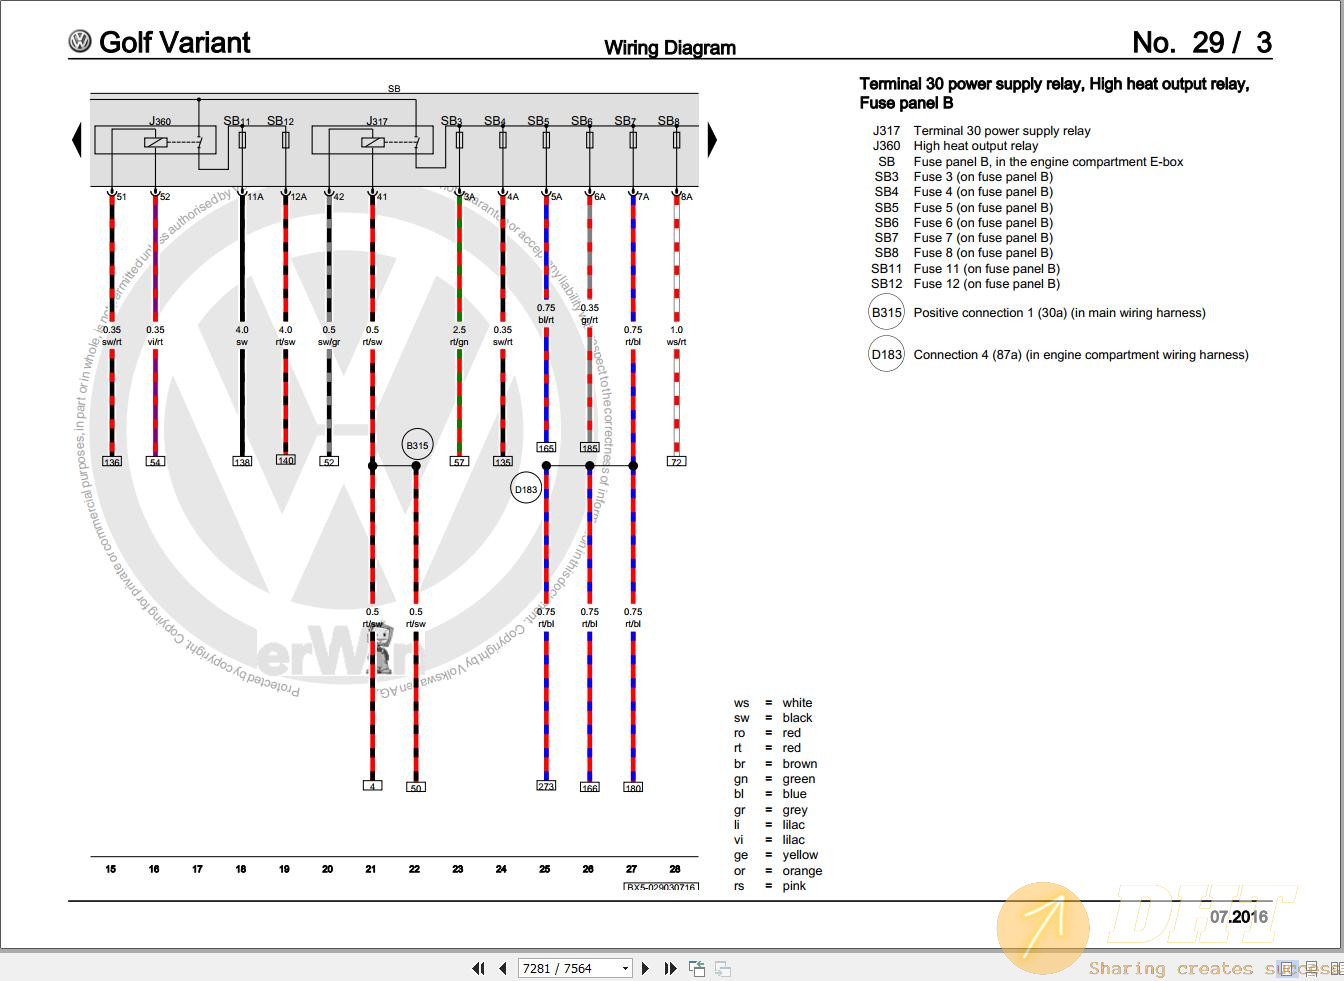Follow track reference box 273

(x=546, y=786)
